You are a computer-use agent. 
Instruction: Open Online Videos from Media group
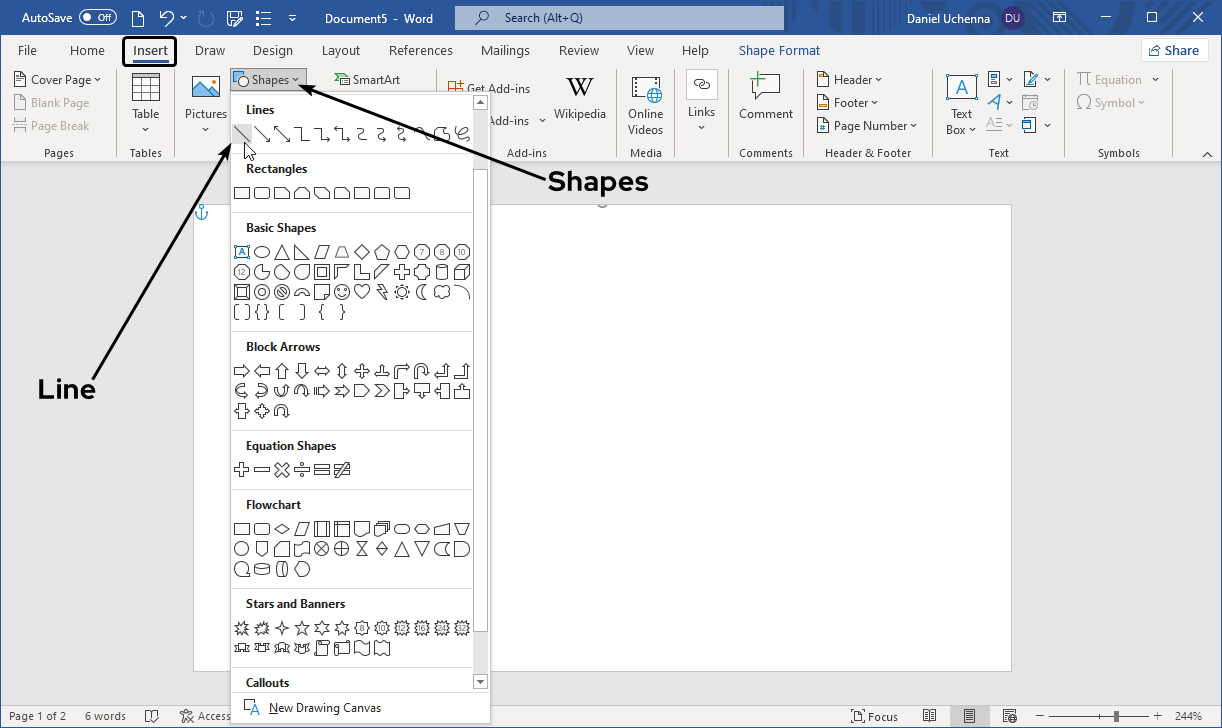(x=645, y=105)
